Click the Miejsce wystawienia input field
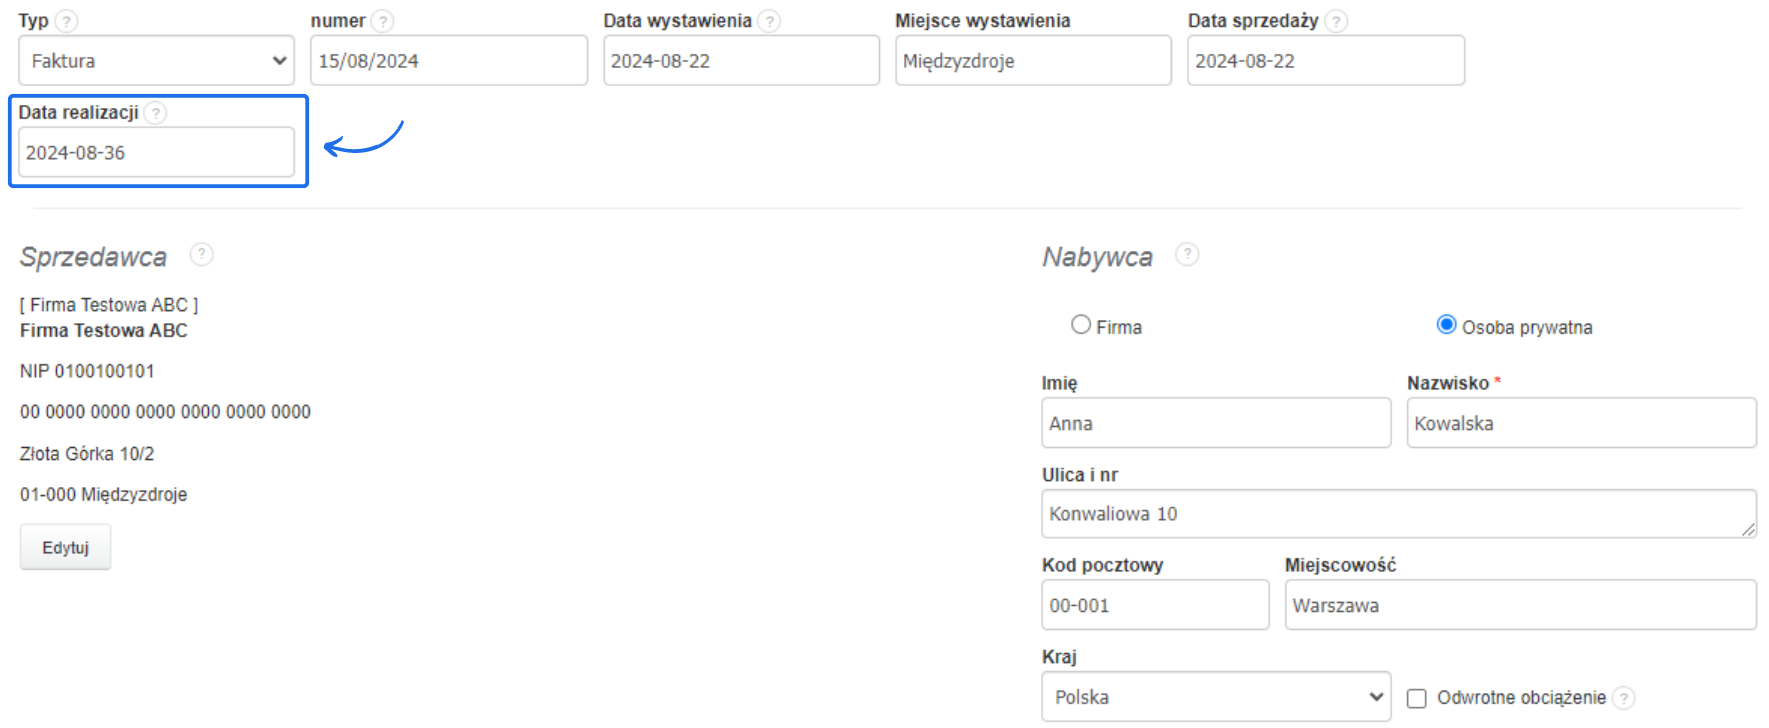Viewport: 1769px width, 728px height. [1033, 61]
